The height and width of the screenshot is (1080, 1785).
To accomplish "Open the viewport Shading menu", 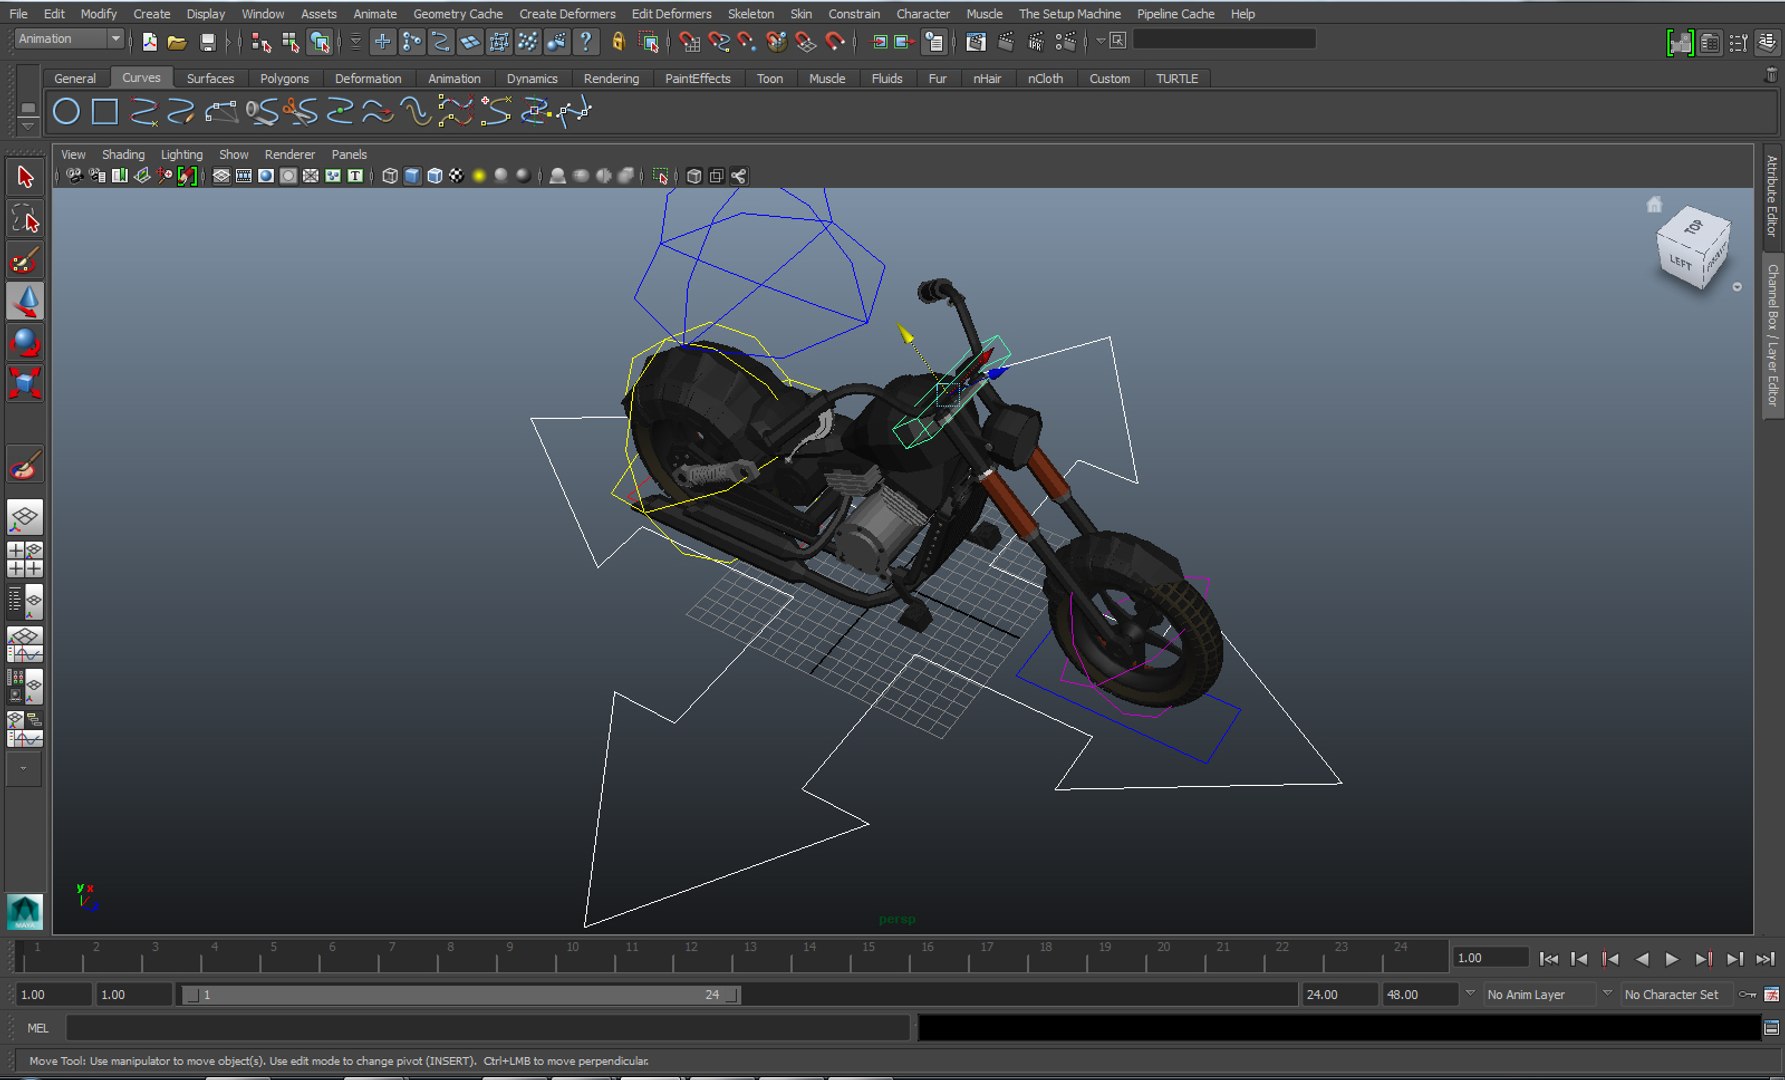I will 123,154.
